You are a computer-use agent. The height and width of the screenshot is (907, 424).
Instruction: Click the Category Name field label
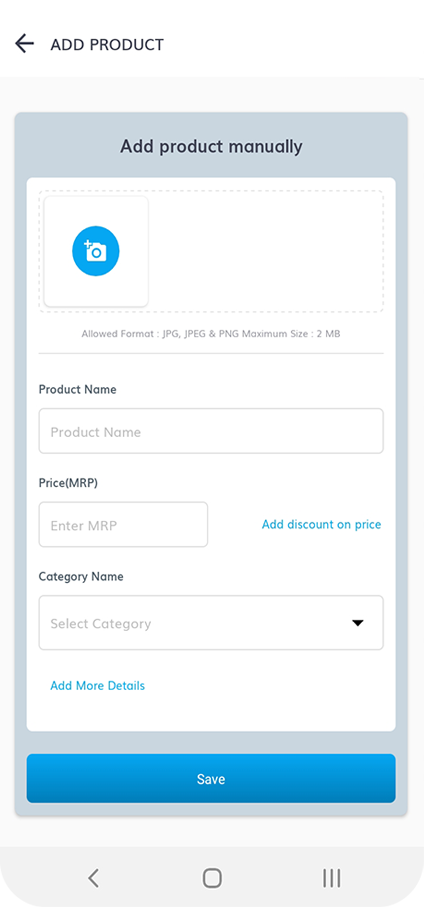[81, 577]
